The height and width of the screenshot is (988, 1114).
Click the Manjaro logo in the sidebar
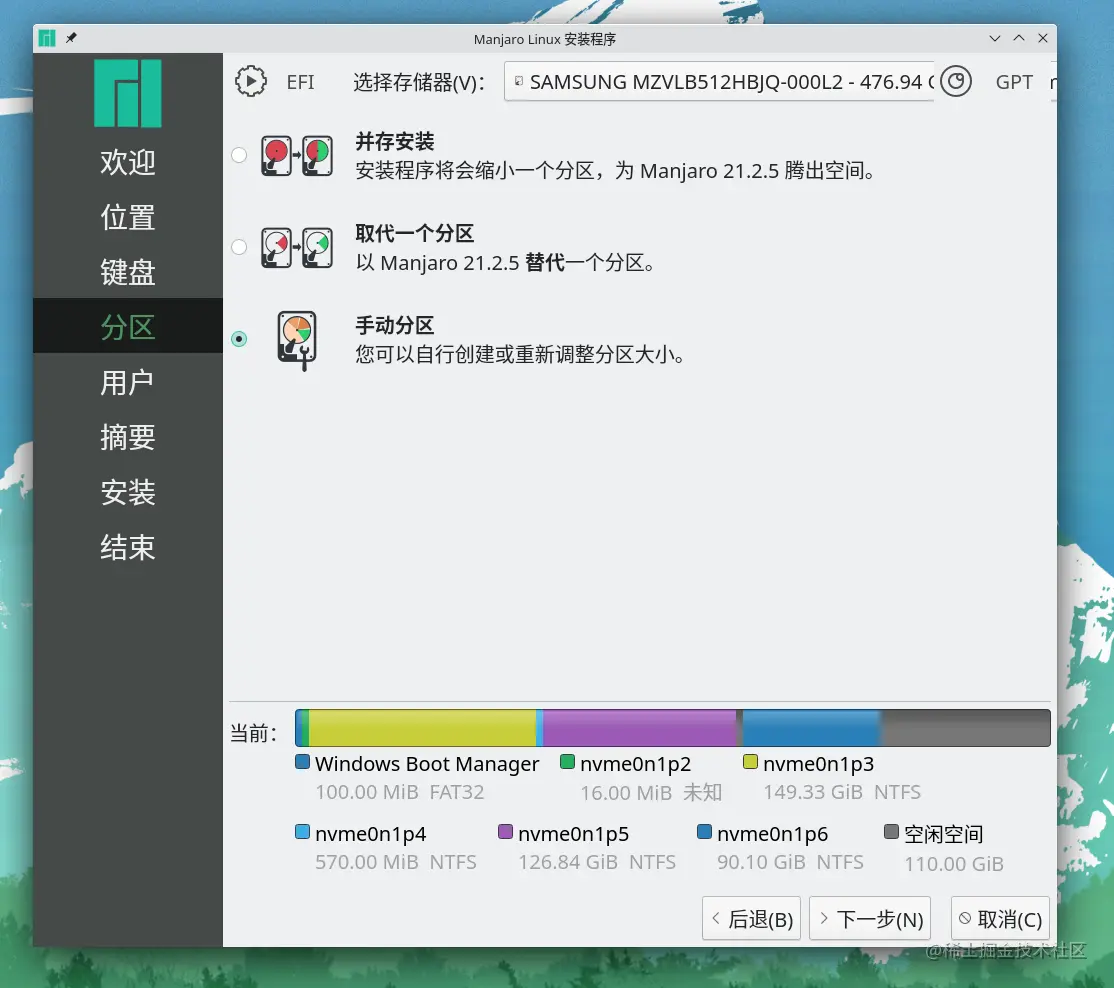(128, 93)
